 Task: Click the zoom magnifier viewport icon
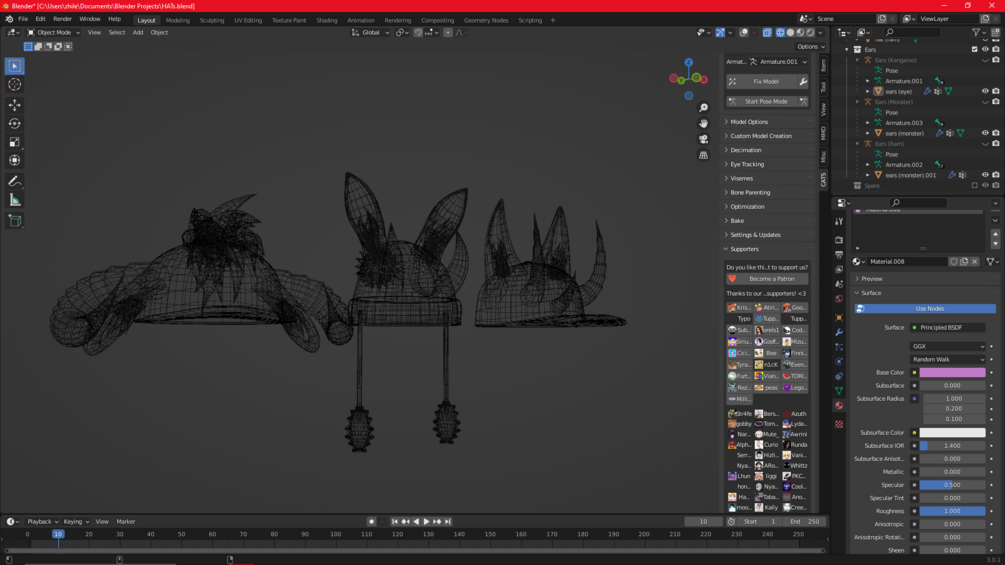[x=704, y=107]
